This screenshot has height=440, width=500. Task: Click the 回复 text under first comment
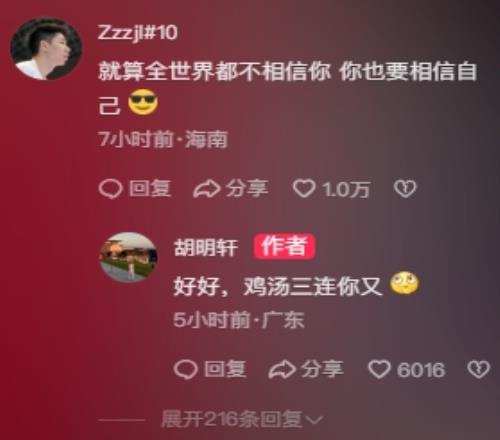(x=150, y=189)
